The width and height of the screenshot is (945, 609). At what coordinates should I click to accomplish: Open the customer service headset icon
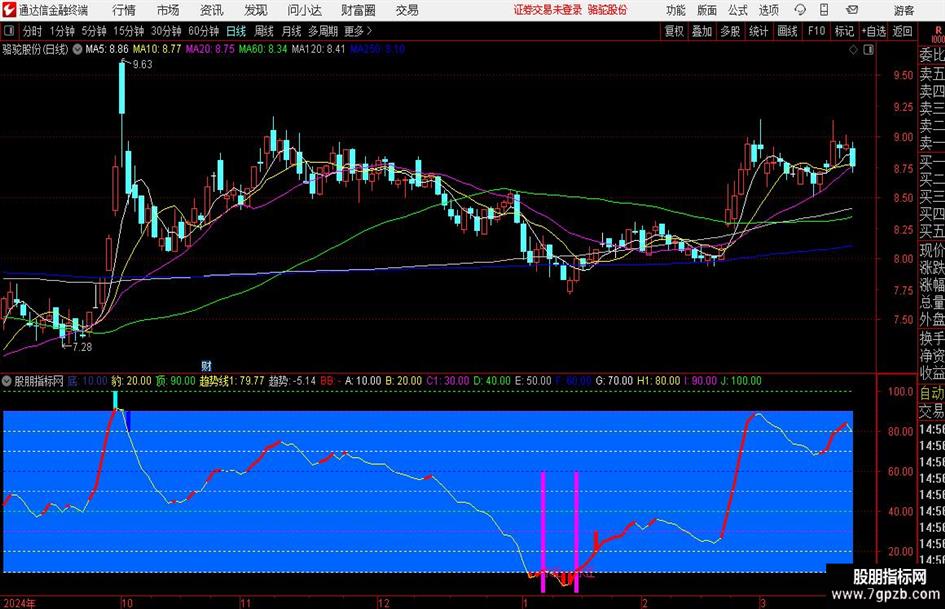(x=800, y=10)
